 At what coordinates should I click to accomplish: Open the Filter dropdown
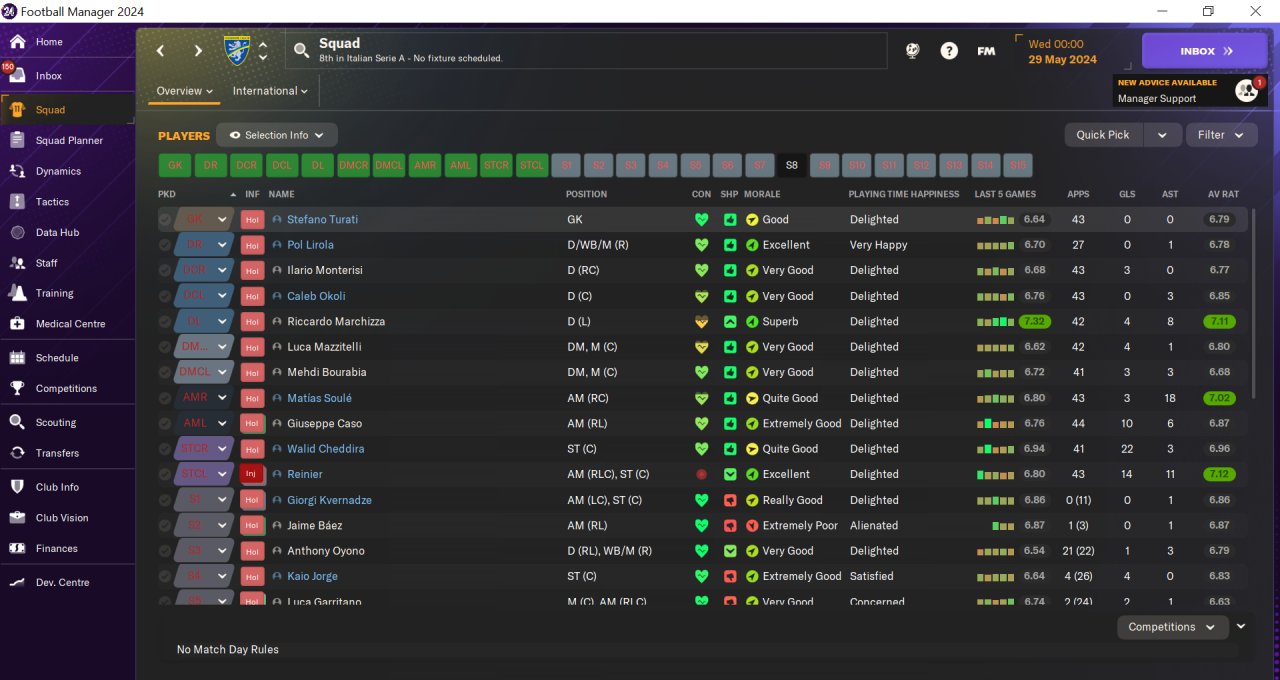[1221, 135]
